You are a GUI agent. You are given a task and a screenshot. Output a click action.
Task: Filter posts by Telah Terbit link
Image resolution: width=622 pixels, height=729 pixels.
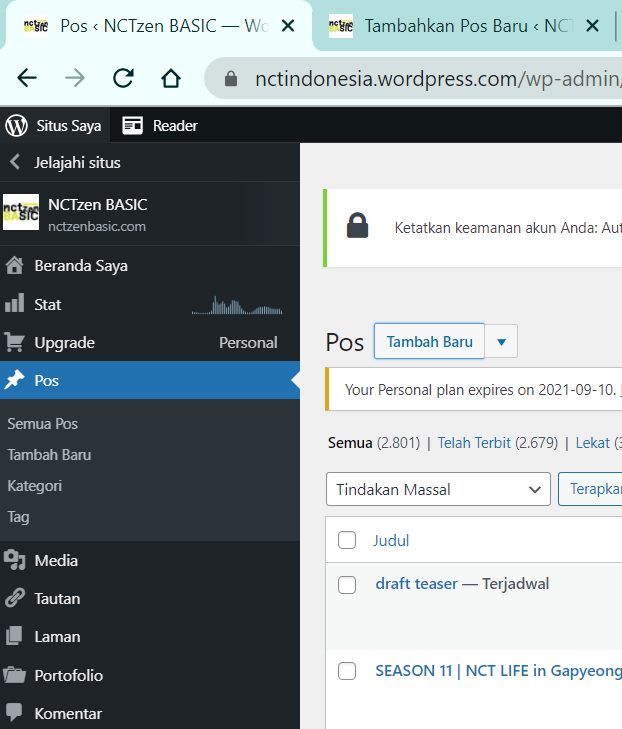click(474, 443)
